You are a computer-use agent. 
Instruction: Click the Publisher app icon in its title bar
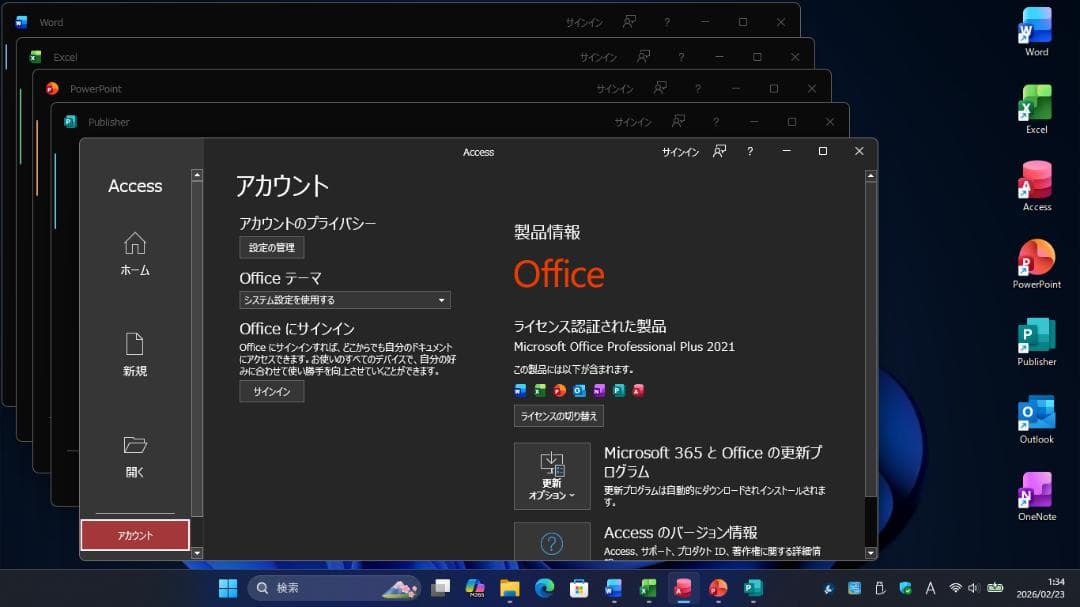click(x=70, y=122)
